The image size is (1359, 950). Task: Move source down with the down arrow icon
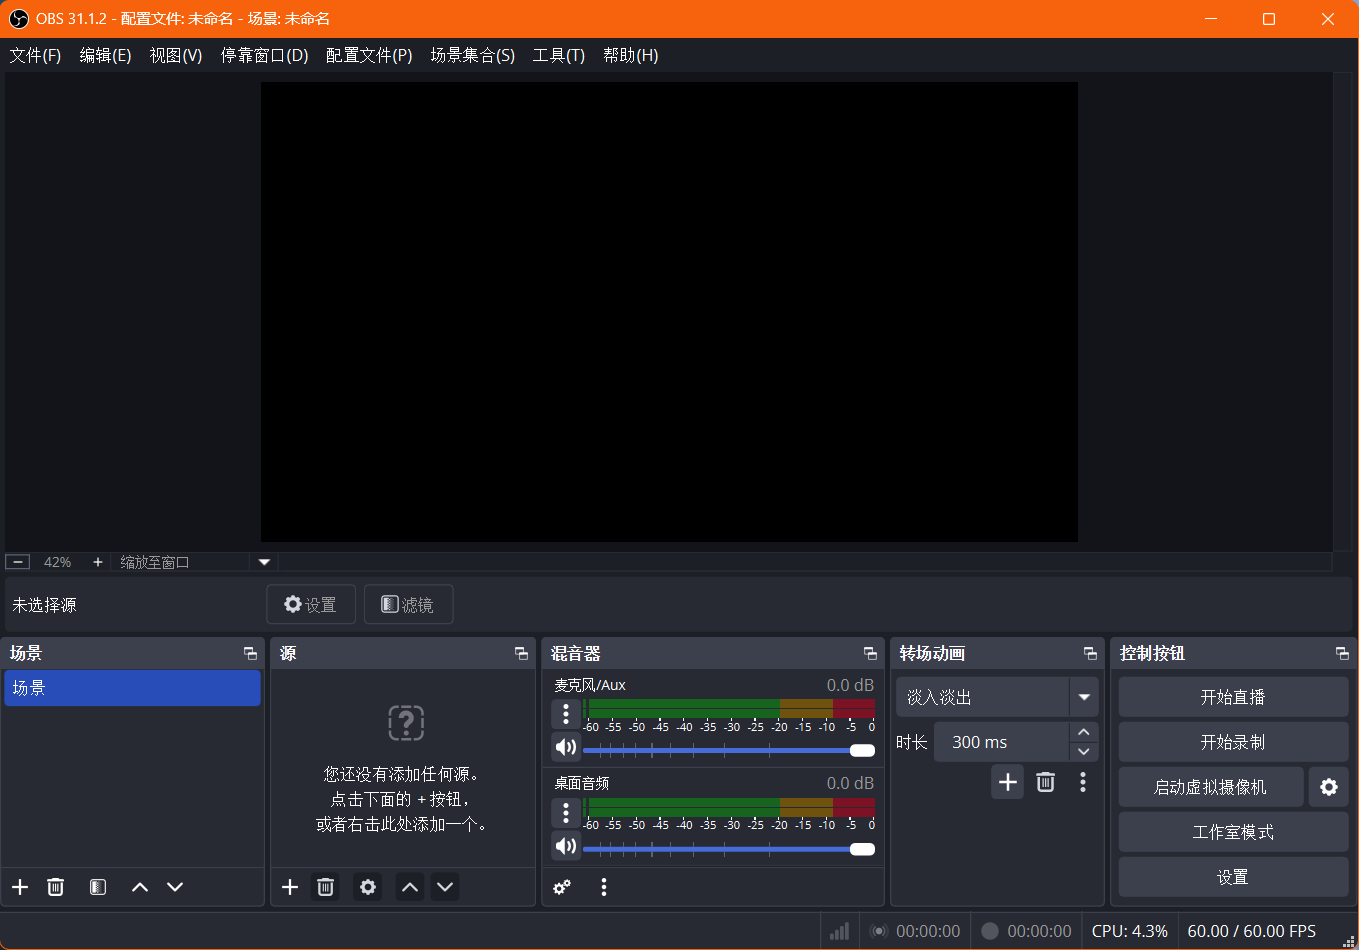pos(444,886)
